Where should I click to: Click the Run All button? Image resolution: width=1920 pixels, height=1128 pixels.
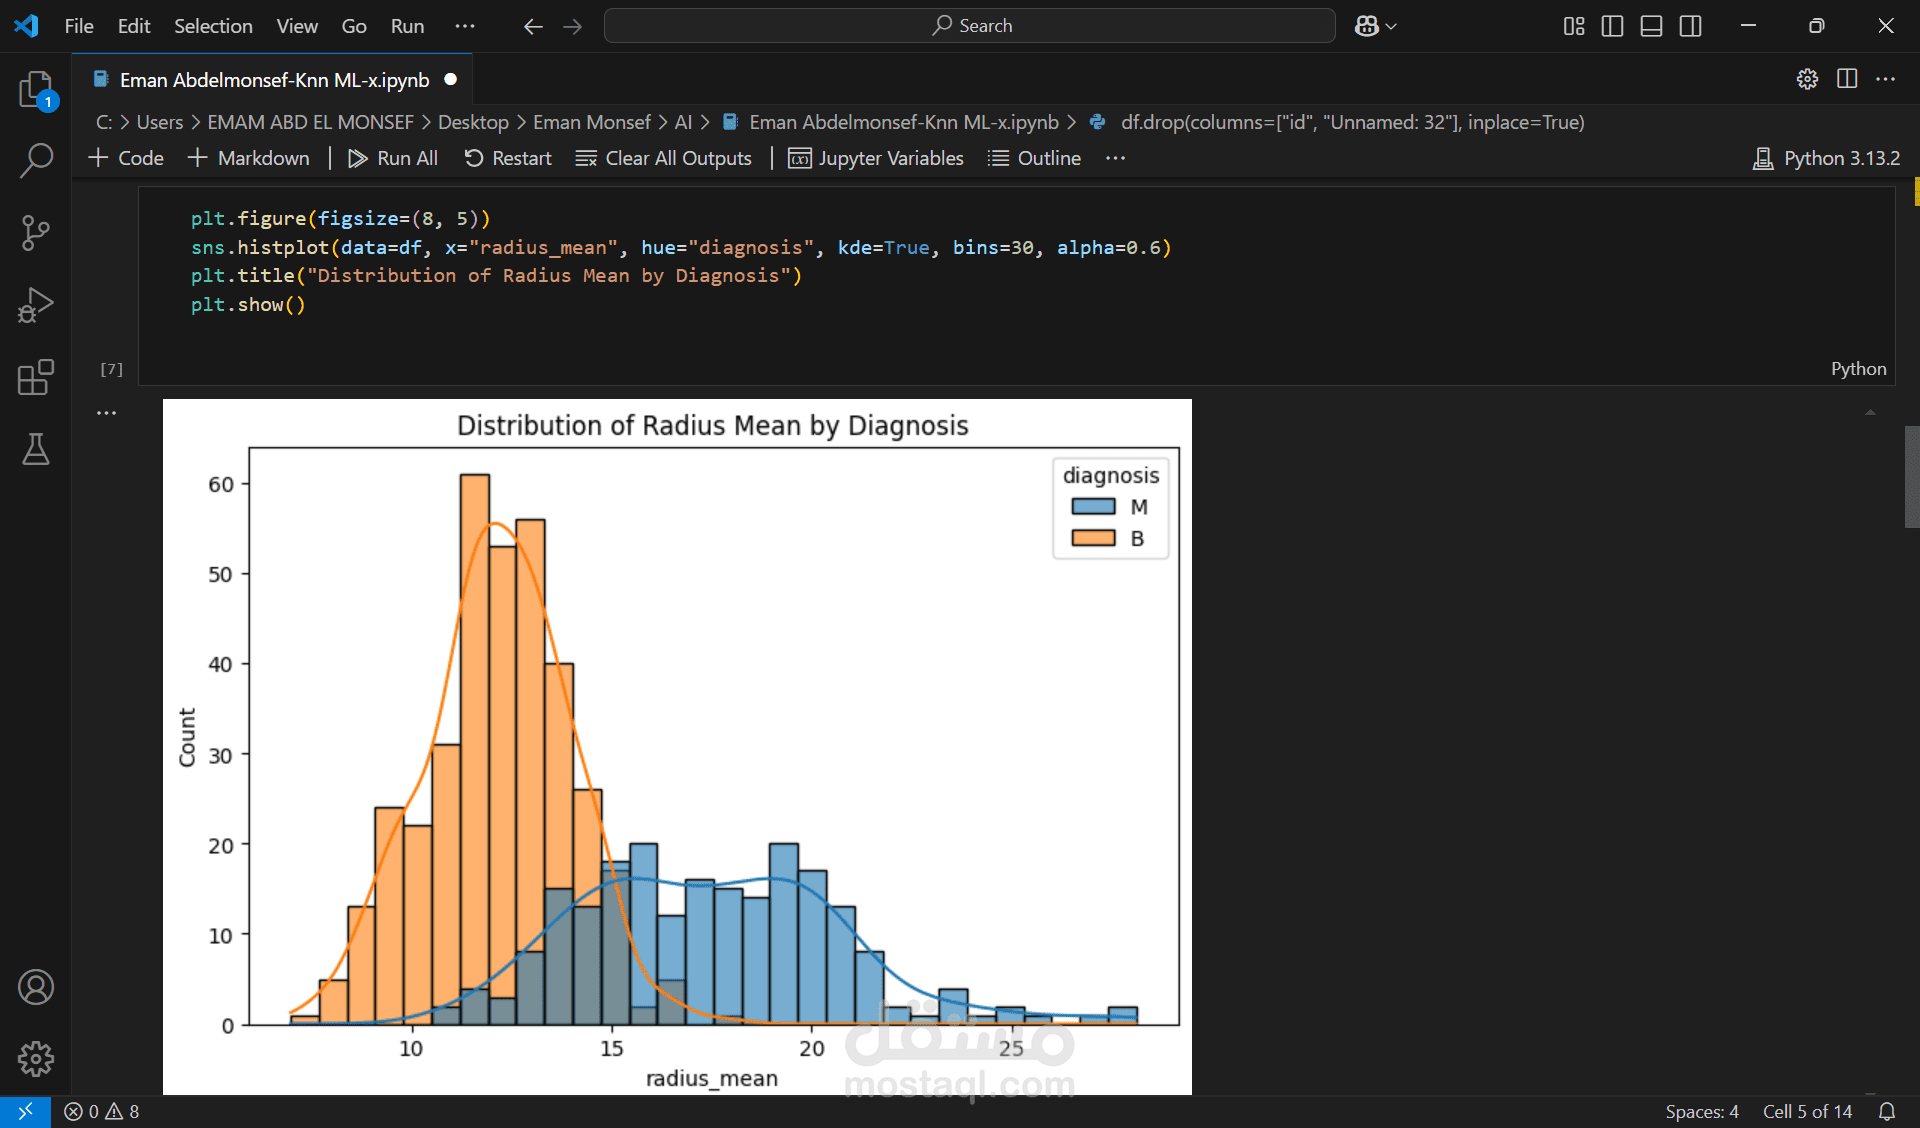(393, 158)
